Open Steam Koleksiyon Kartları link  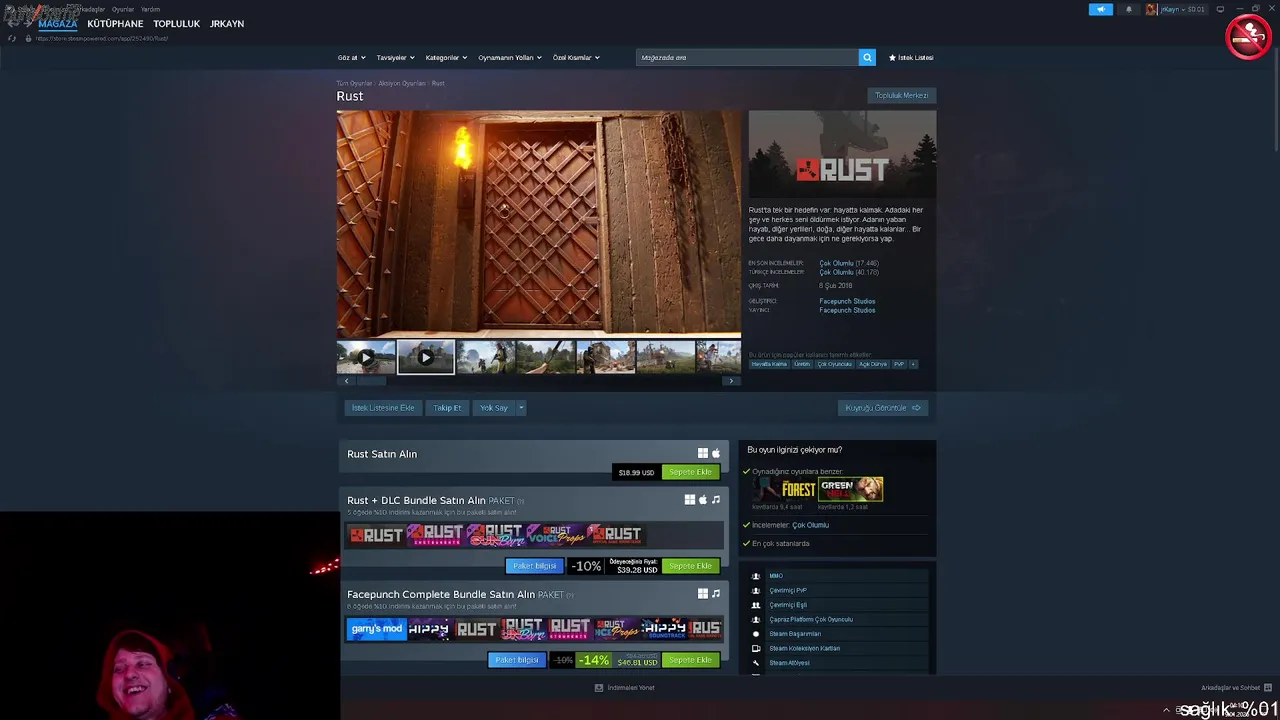coord(804,648)
